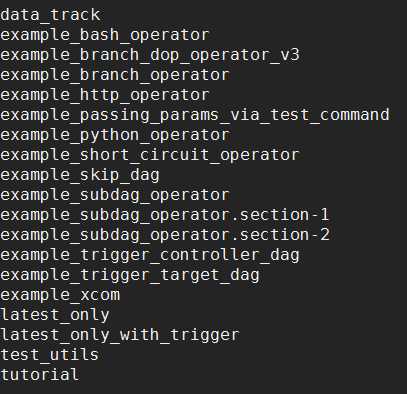Select example_passing_params_via_test_command line
407x394 pixels.
pyautogui.click(x=195, y=115)
